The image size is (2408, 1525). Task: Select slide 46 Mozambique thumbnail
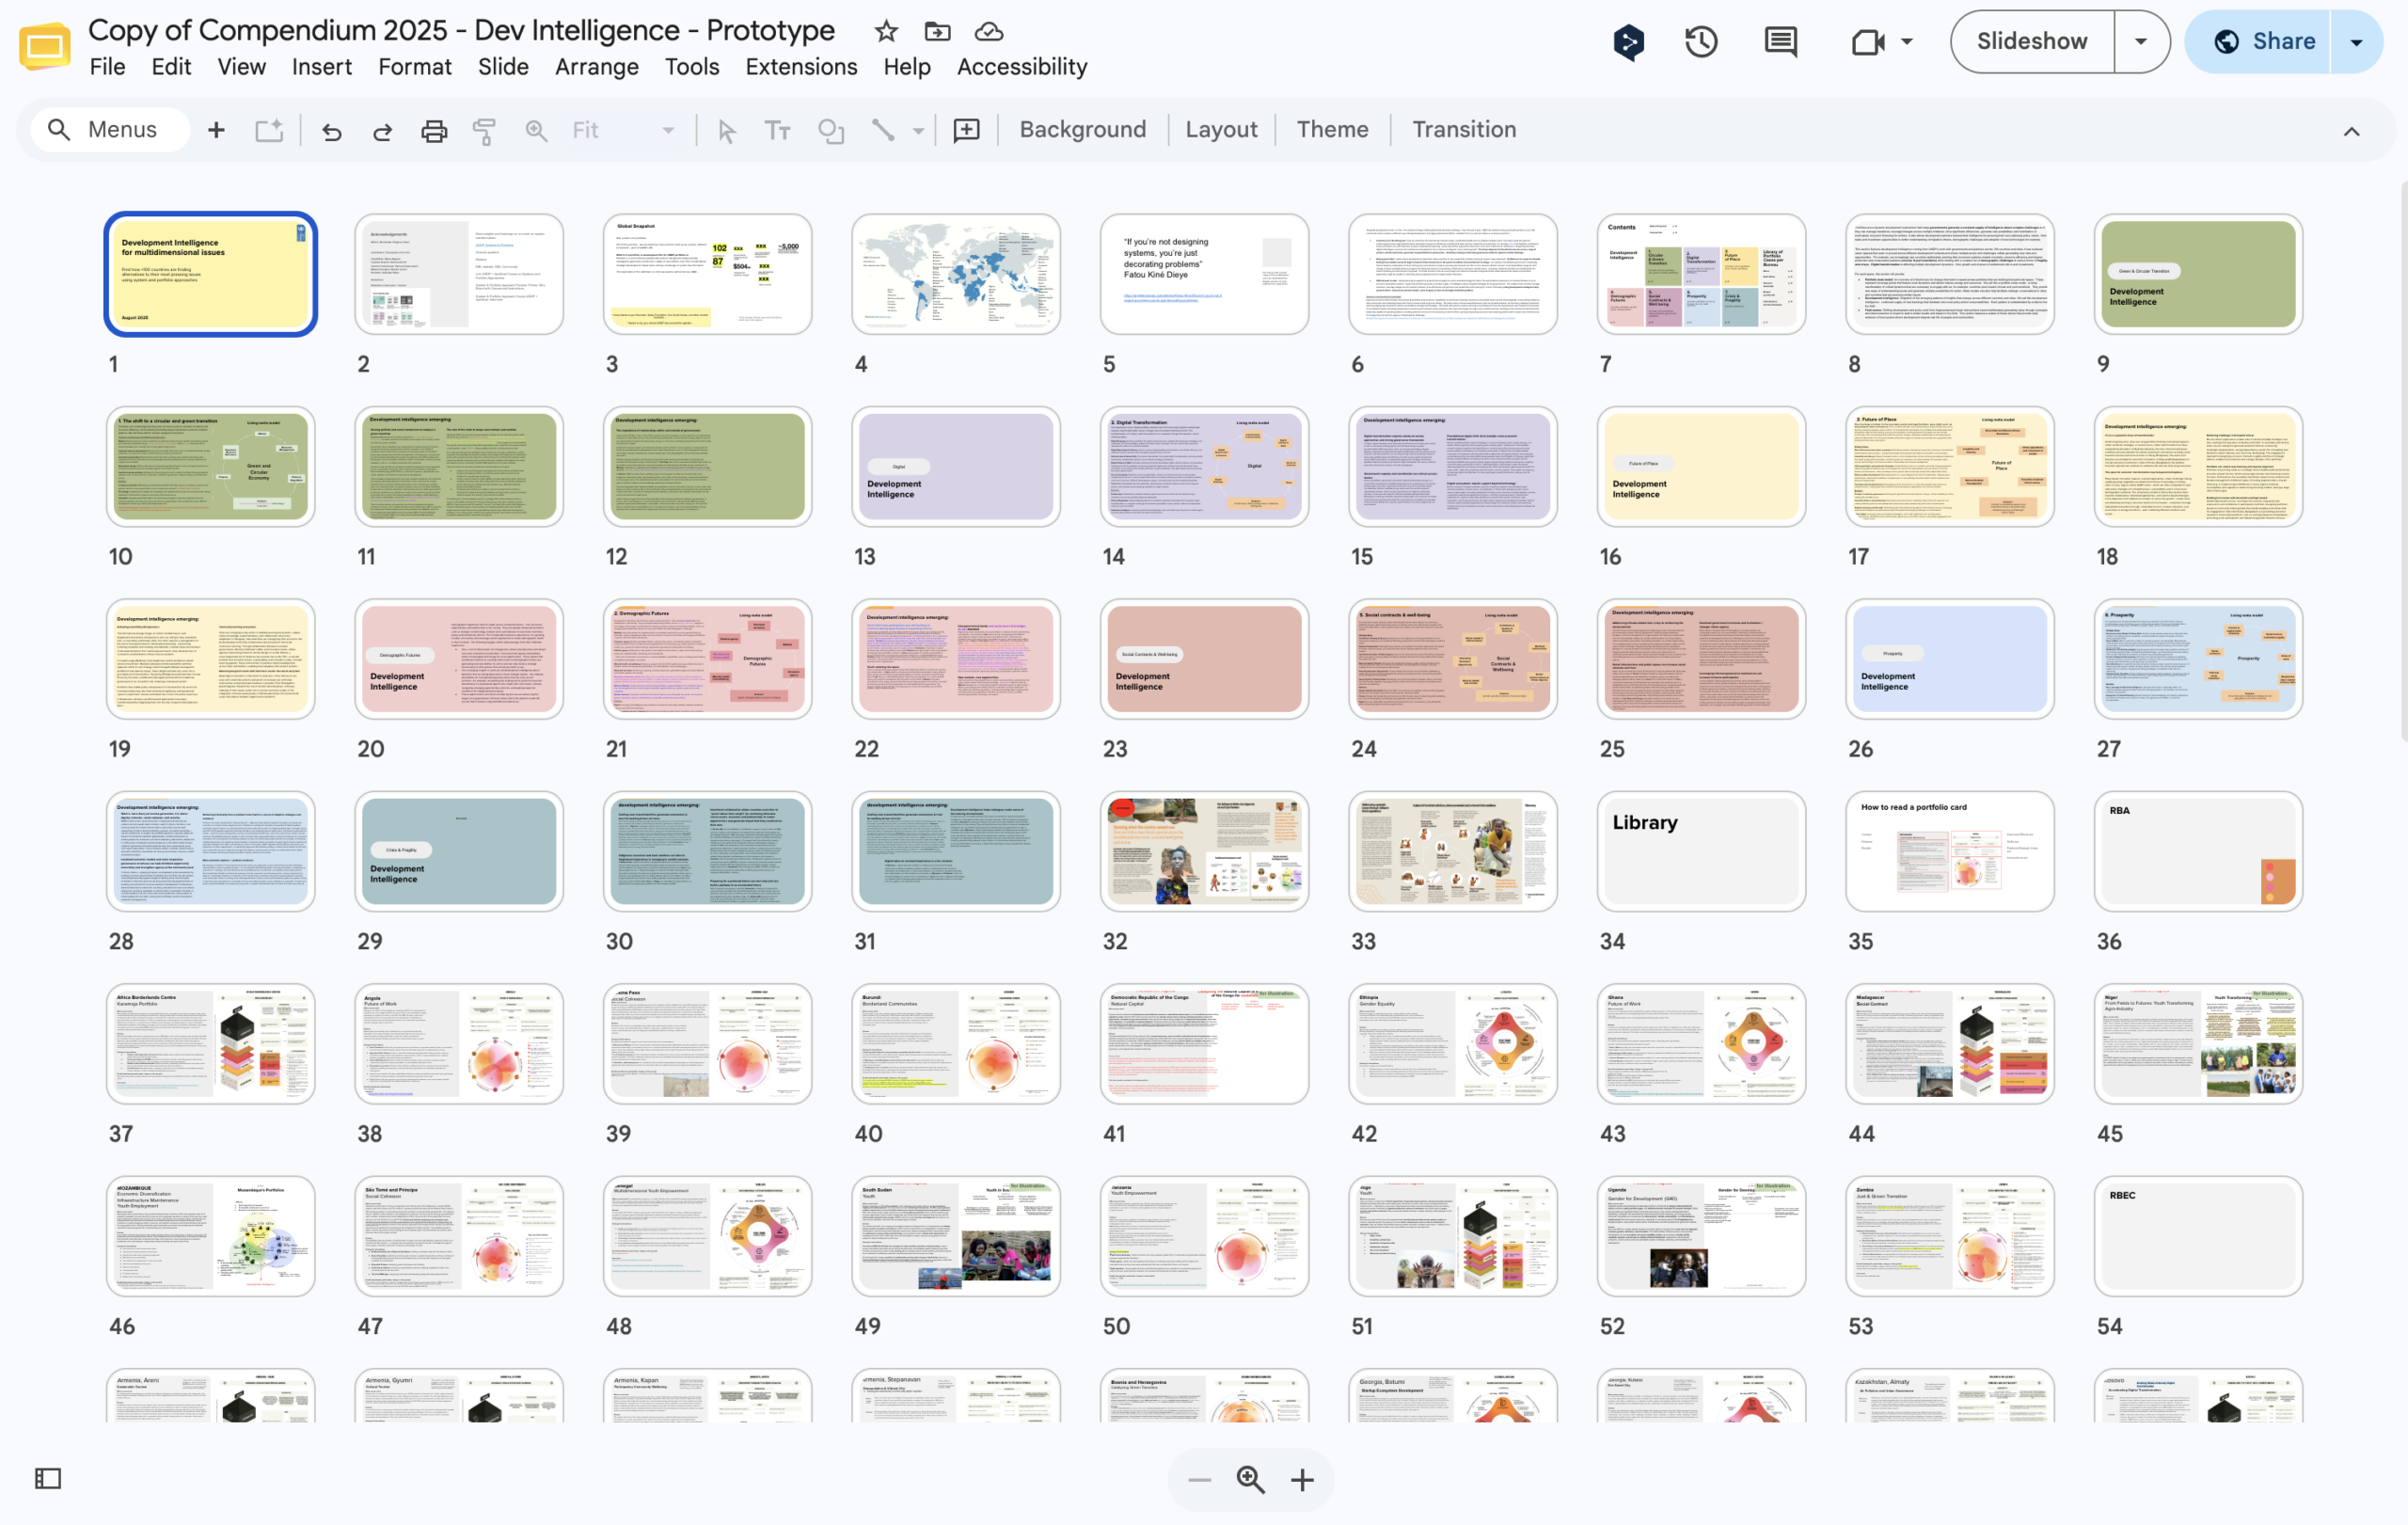(x=211, y=1236)
